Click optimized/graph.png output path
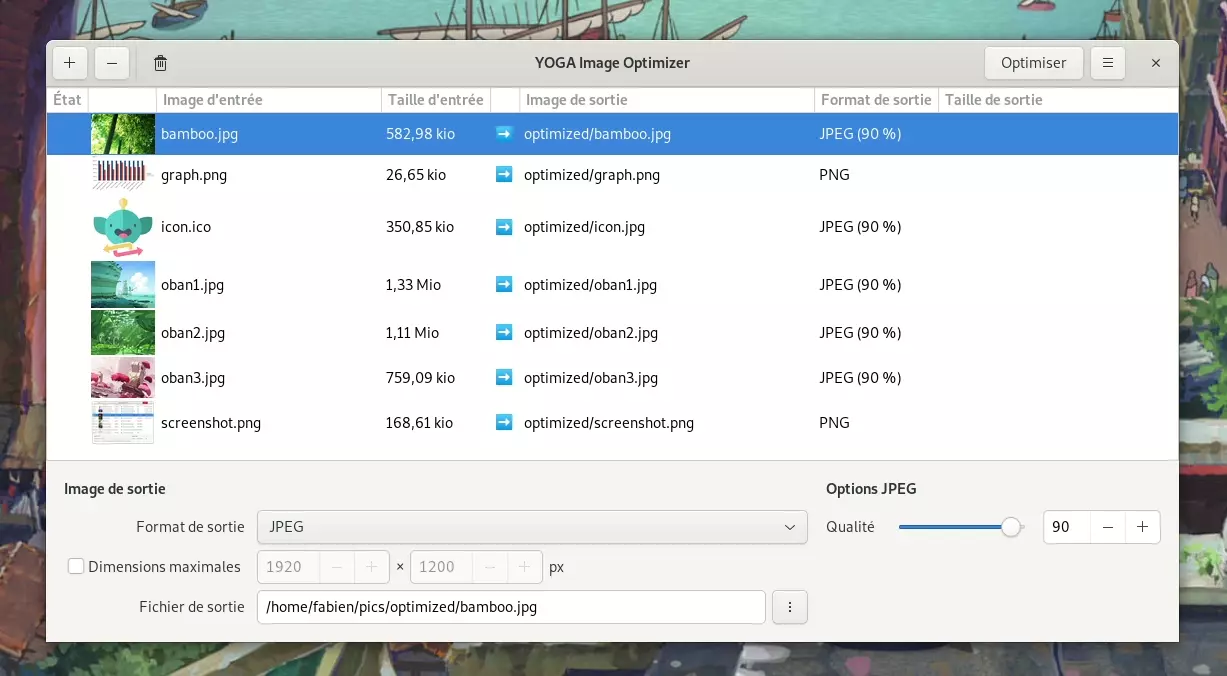1227x676 pixels. click(592, 175)
